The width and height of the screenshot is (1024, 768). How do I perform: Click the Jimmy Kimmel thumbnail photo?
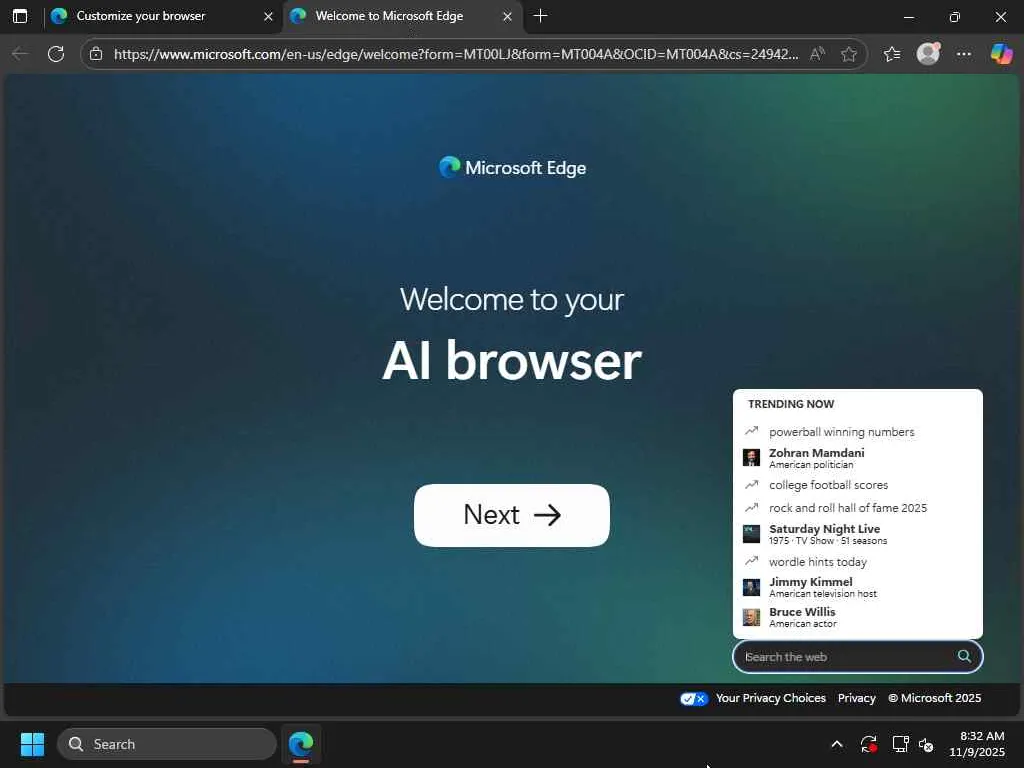752,587
